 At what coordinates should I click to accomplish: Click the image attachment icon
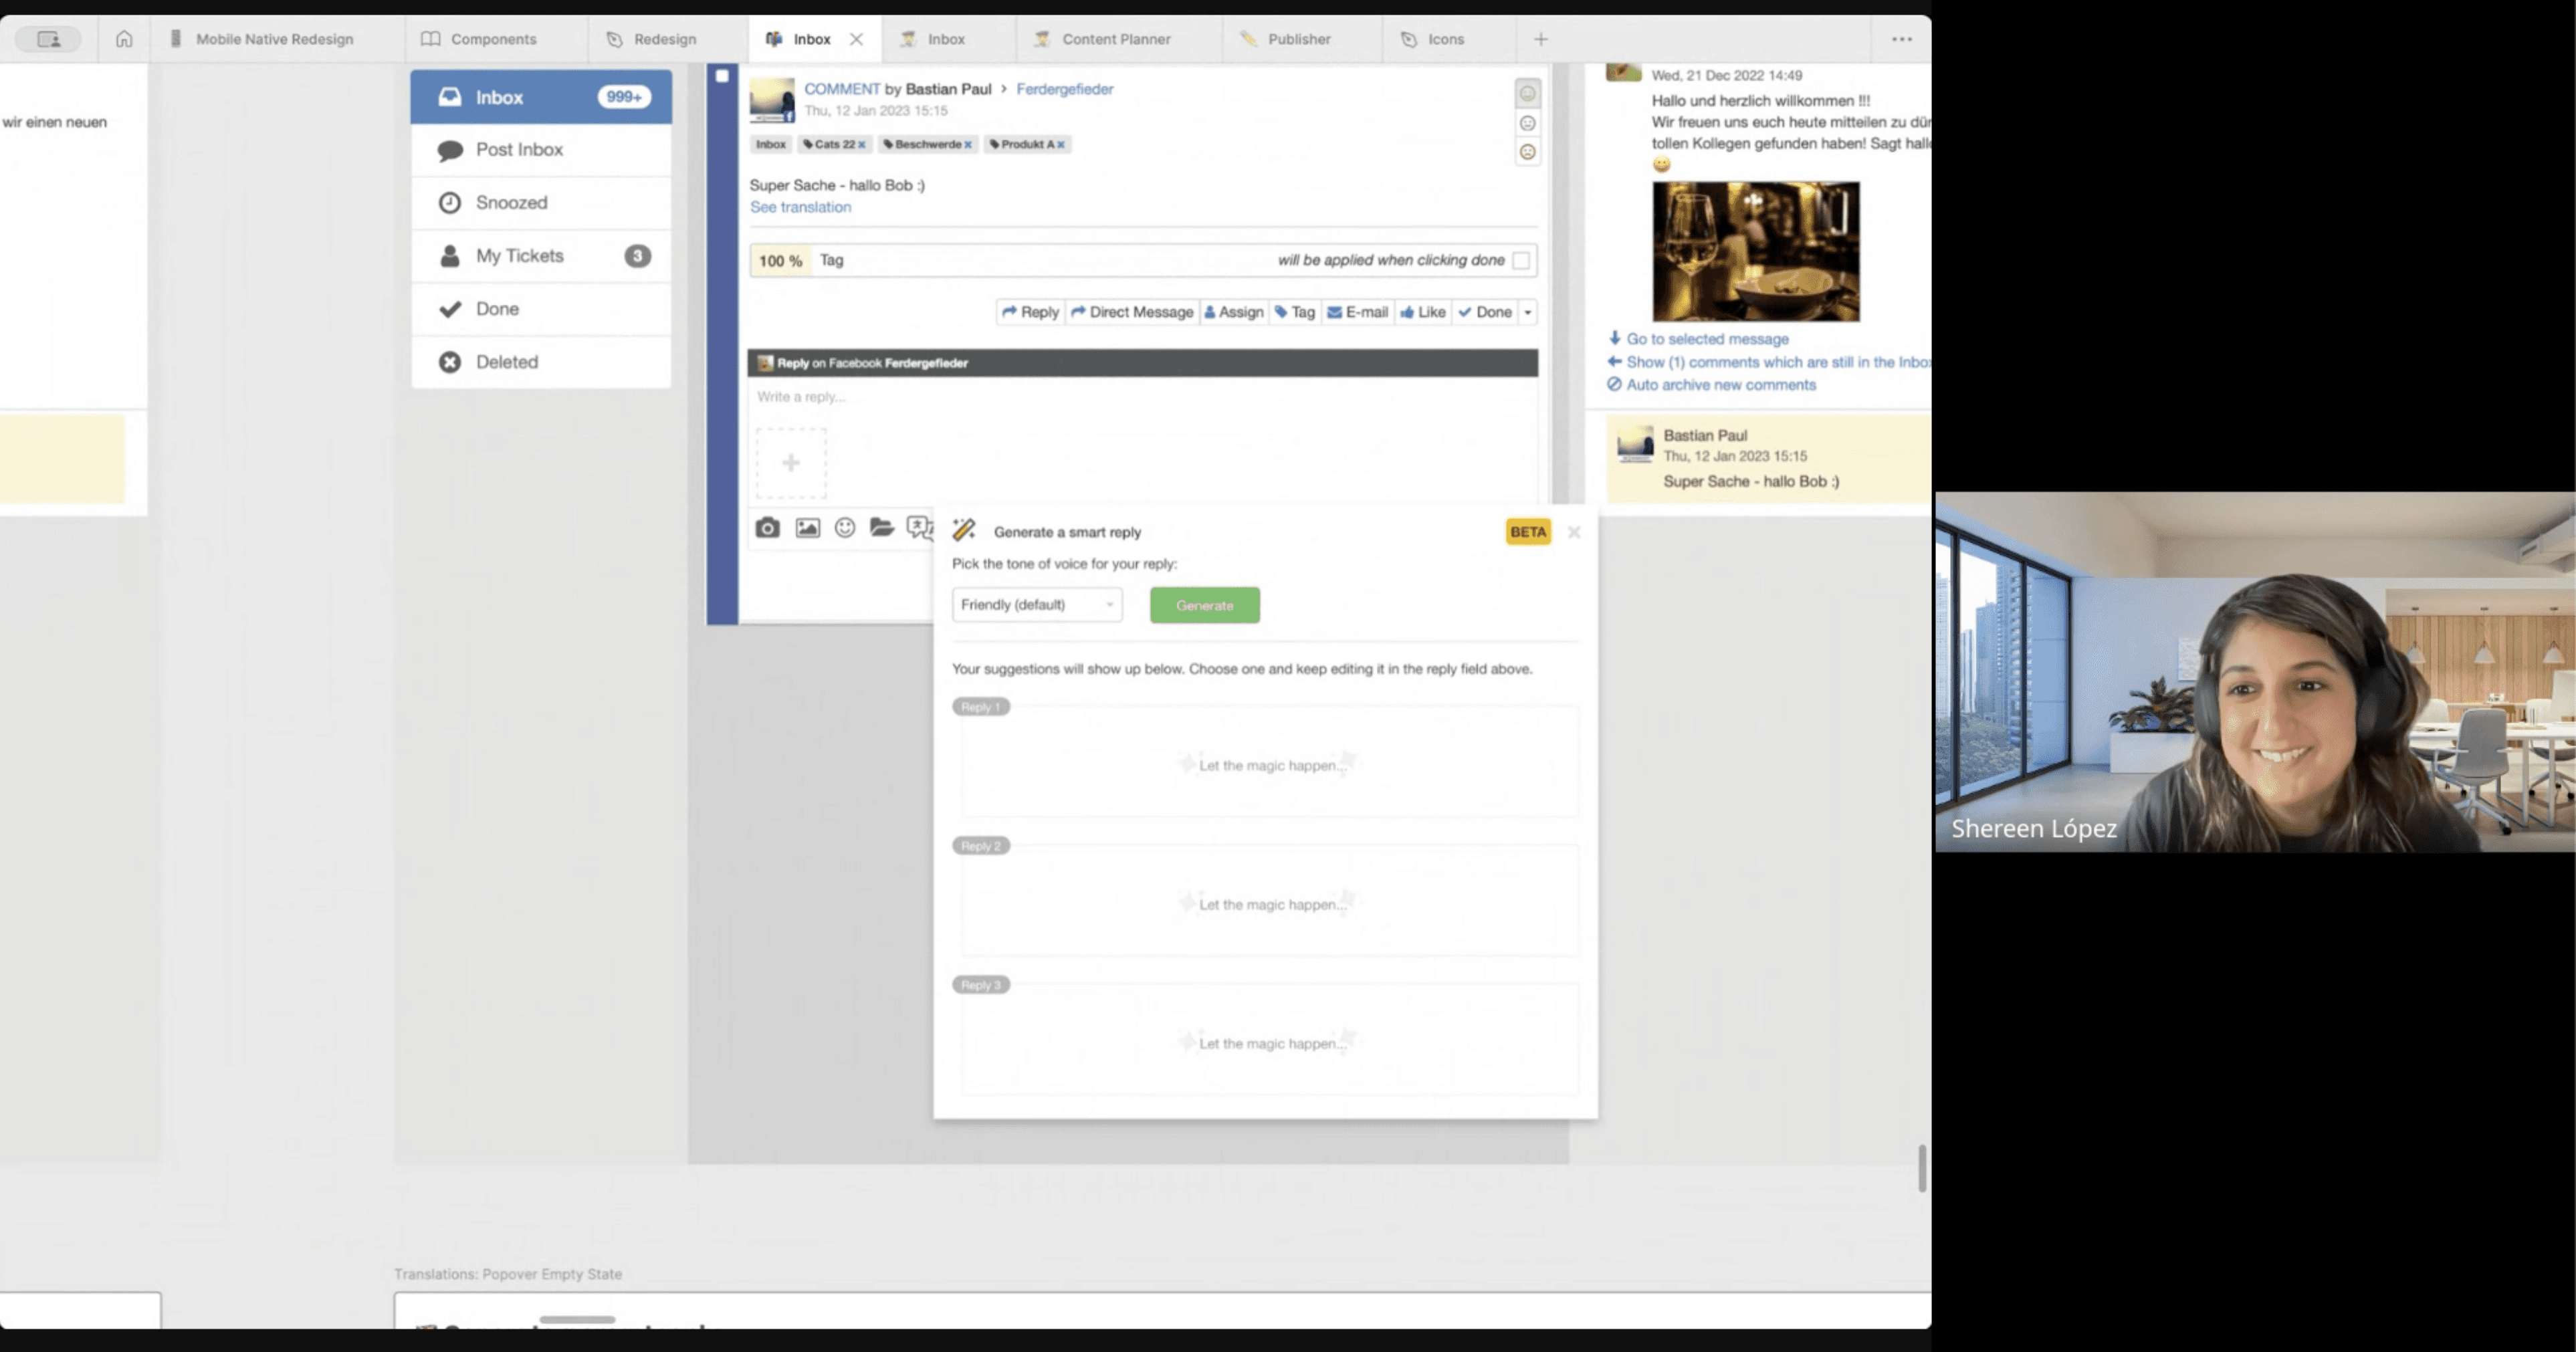(807, 528)
